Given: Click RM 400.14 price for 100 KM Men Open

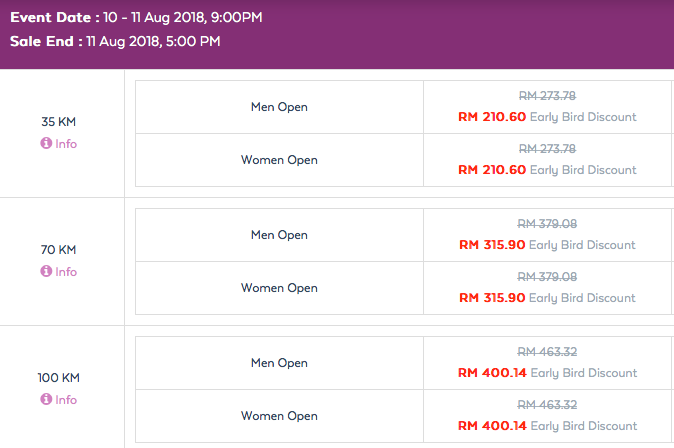Looking at the screenshot, I should (x=492, y=373).
